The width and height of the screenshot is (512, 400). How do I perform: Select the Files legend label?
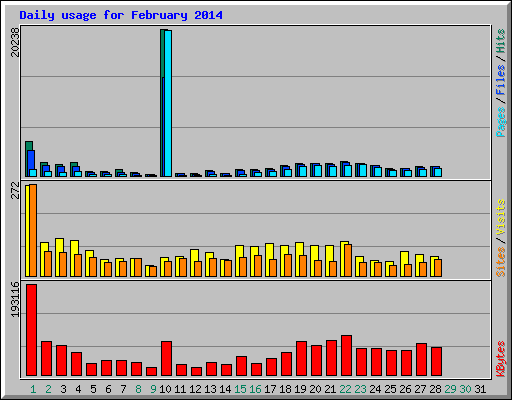click(501, 79)
